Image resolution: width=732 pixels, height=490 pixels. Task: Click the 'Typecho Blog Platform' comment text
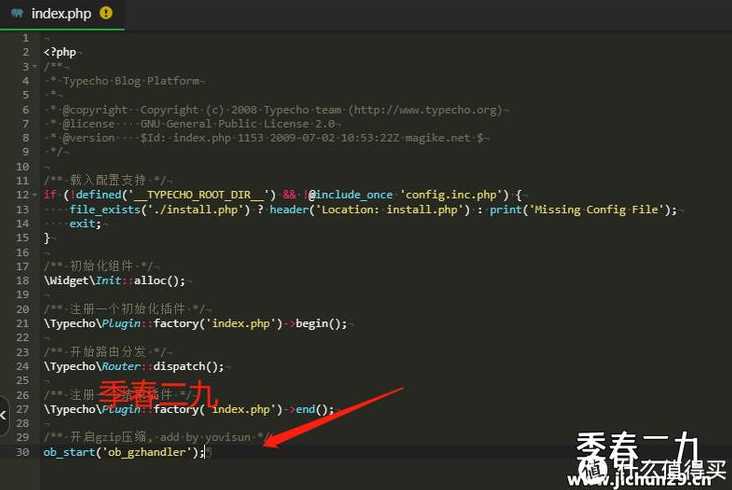pyautogui.click(x=131, y=81)
